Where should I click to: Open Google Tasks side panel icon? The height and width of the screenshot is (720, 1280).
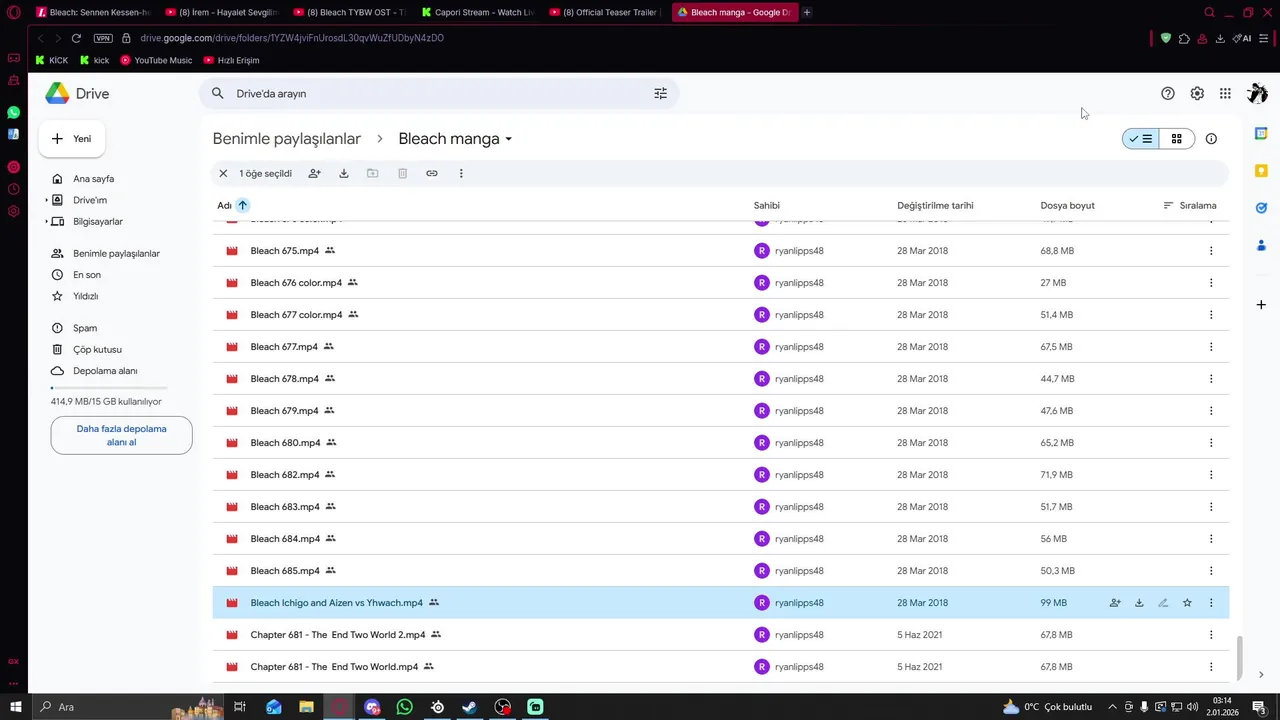[1261, 208]
